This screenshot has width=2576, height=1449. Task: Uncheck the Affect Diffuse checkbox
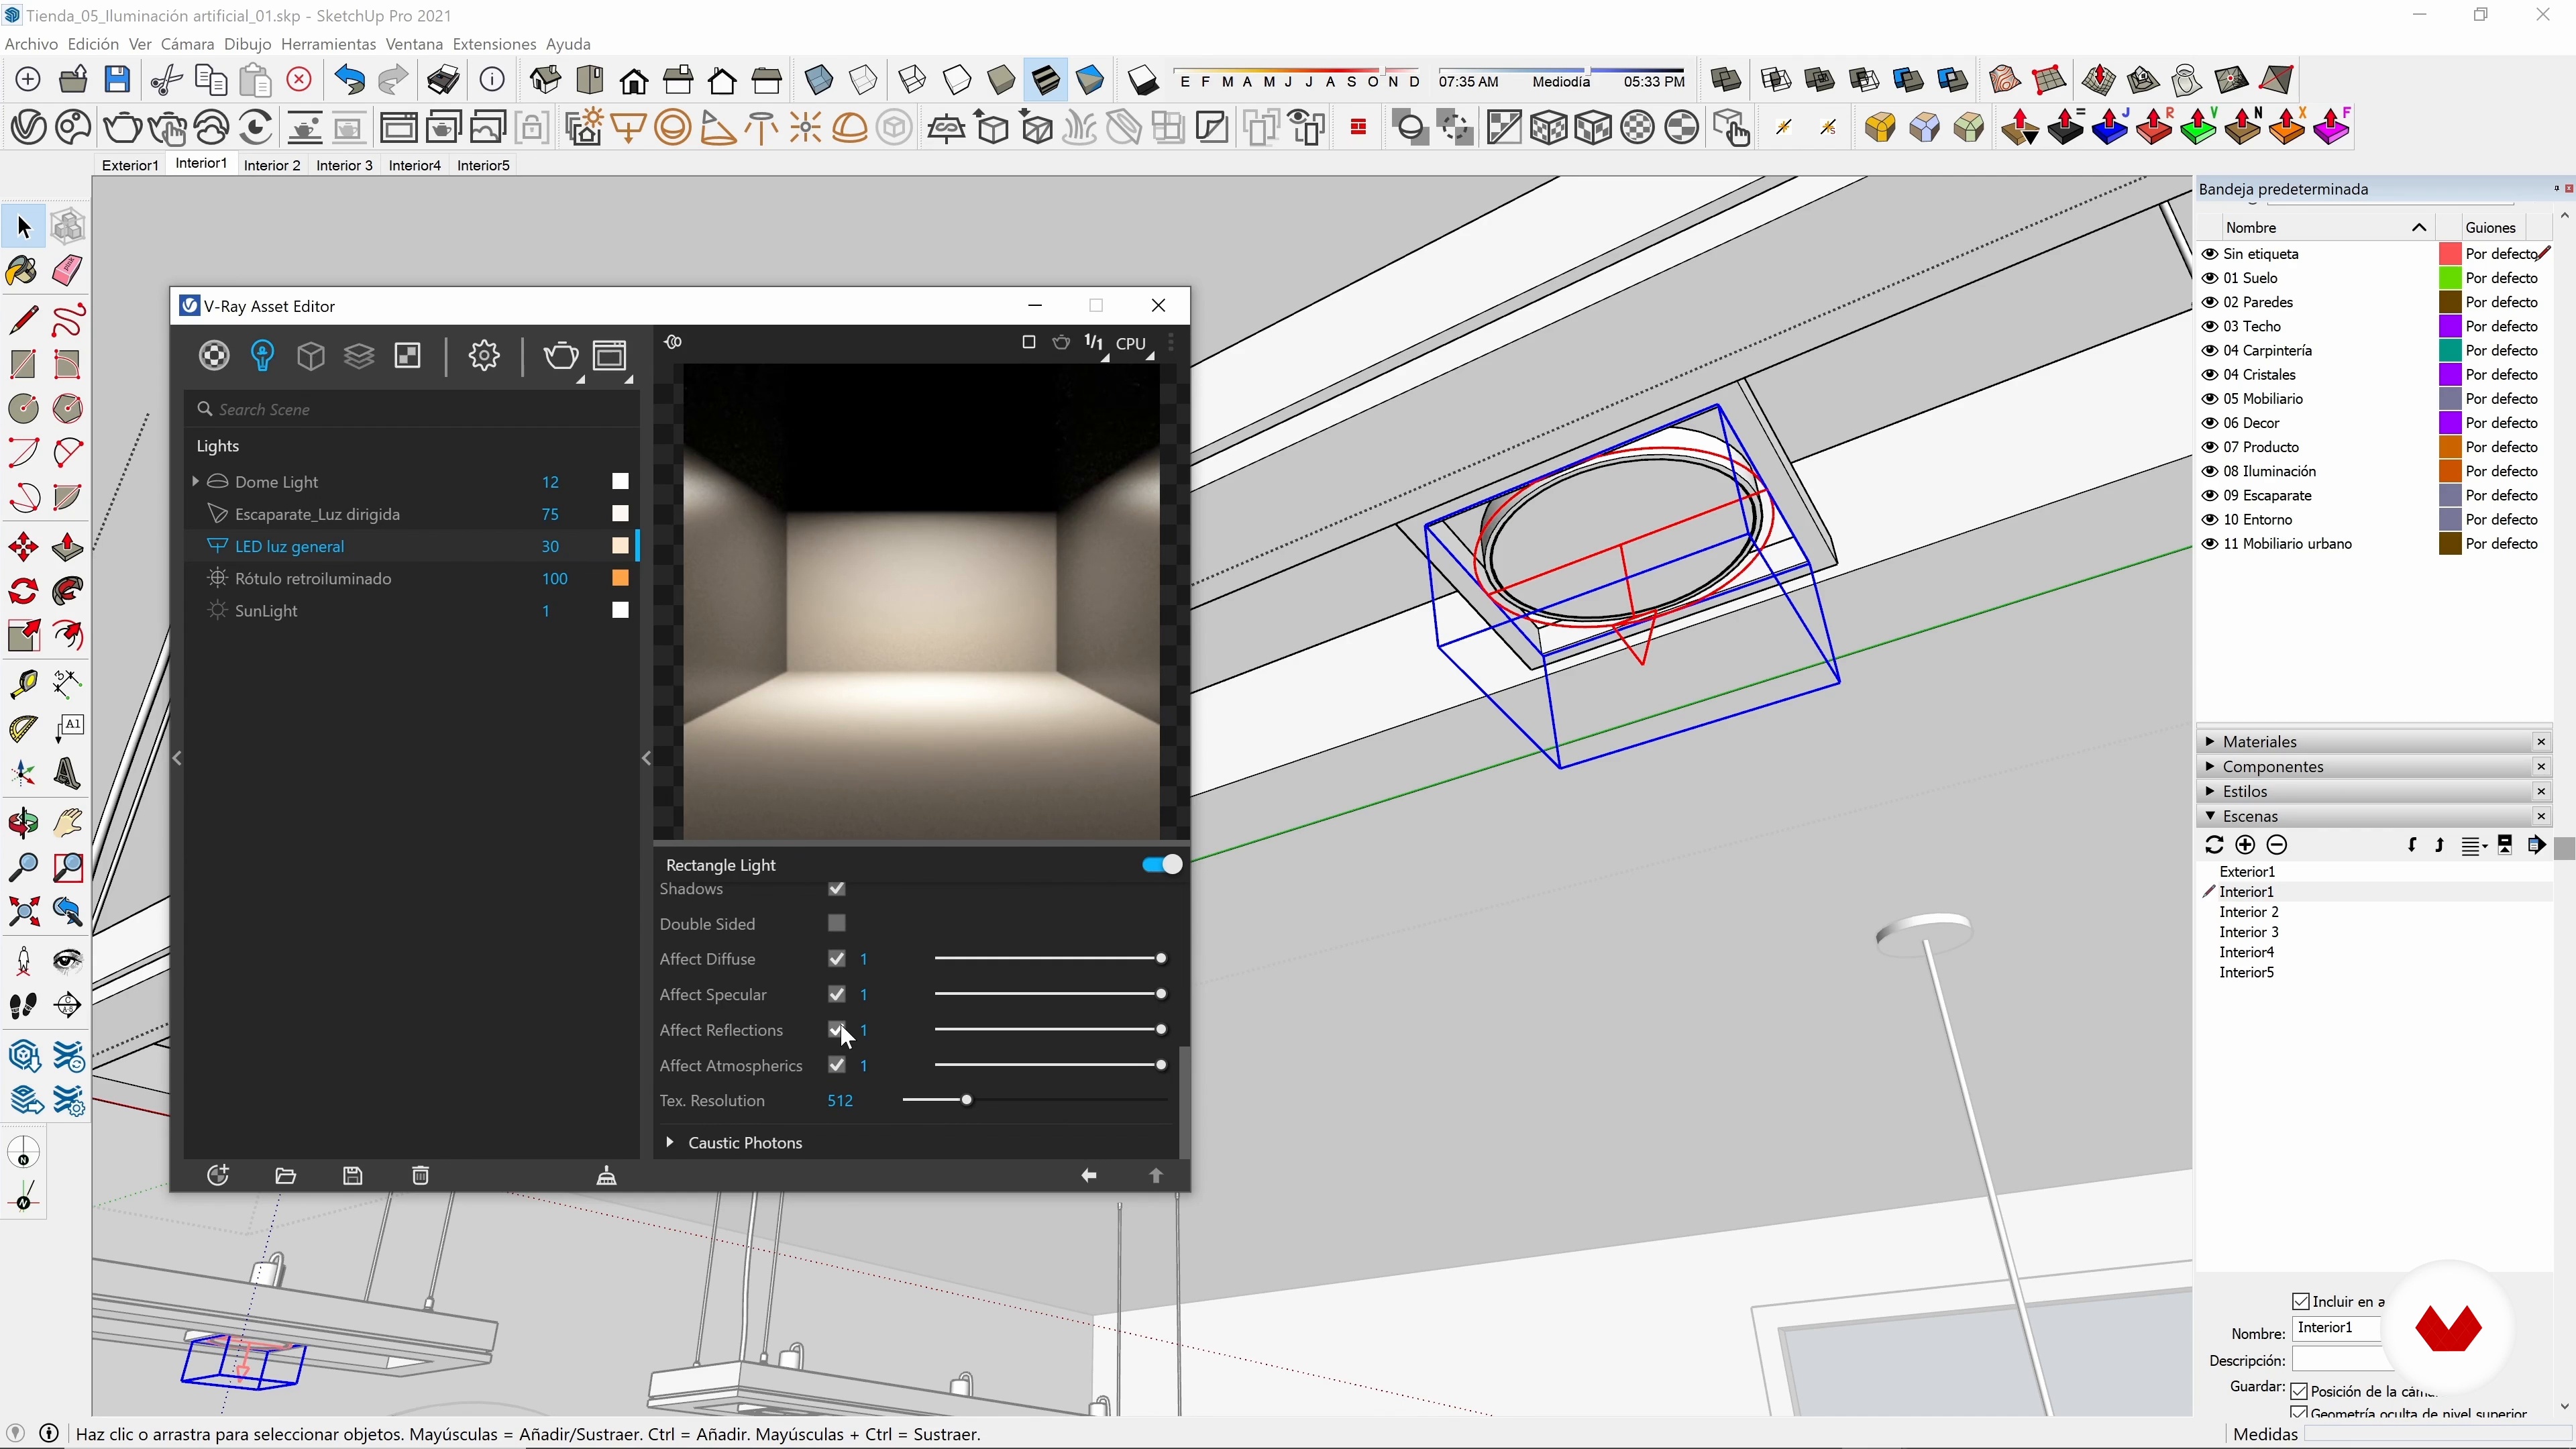point(837,958)
